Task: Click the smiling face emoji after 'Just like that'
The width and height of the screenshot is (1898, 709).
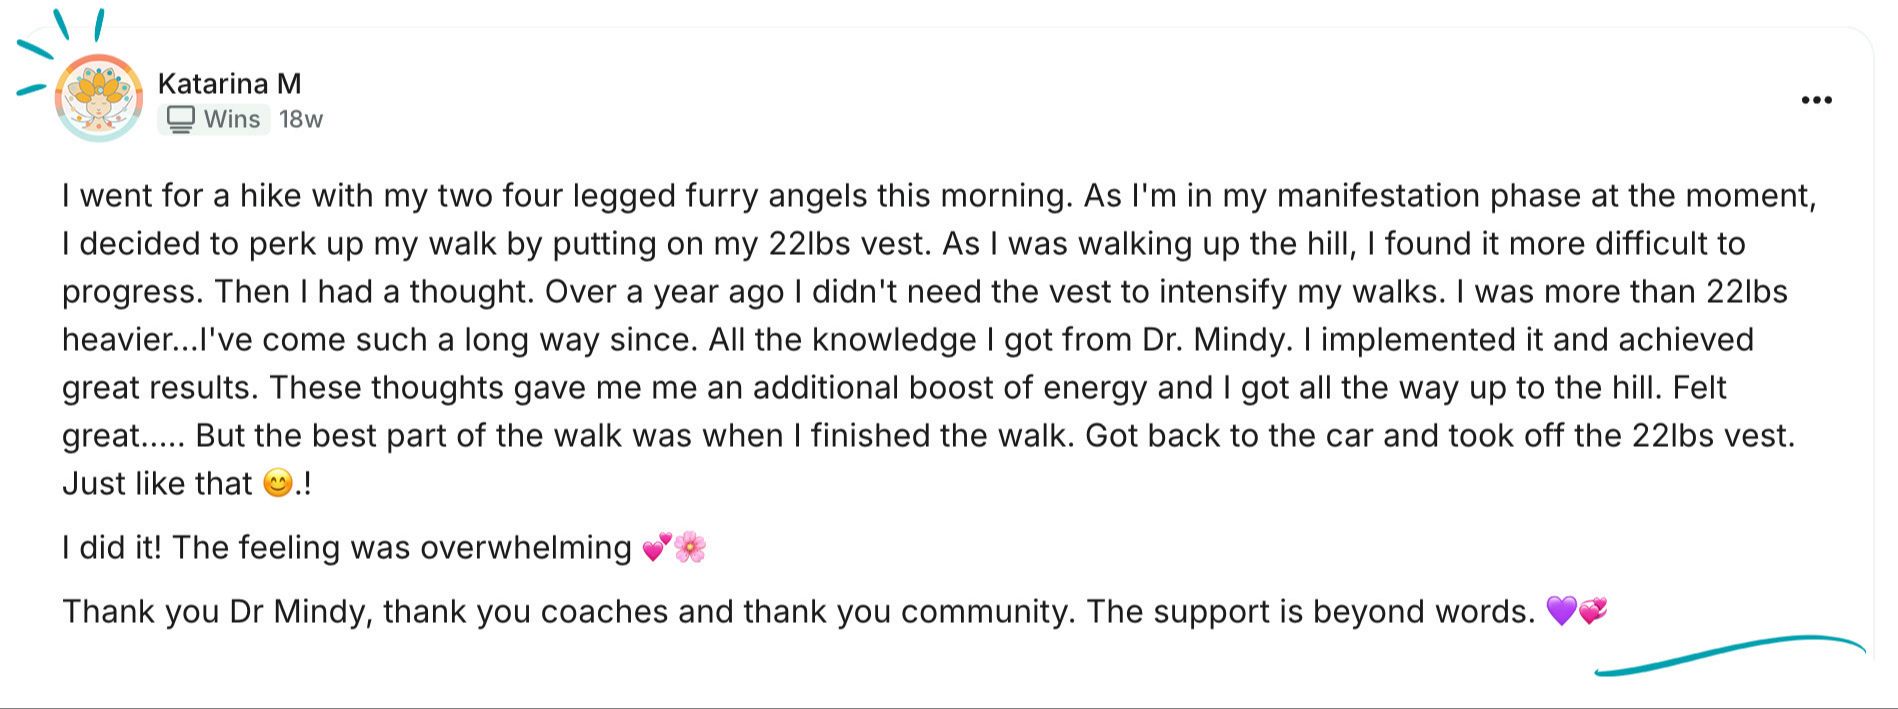Action: (x=277, y=484)
